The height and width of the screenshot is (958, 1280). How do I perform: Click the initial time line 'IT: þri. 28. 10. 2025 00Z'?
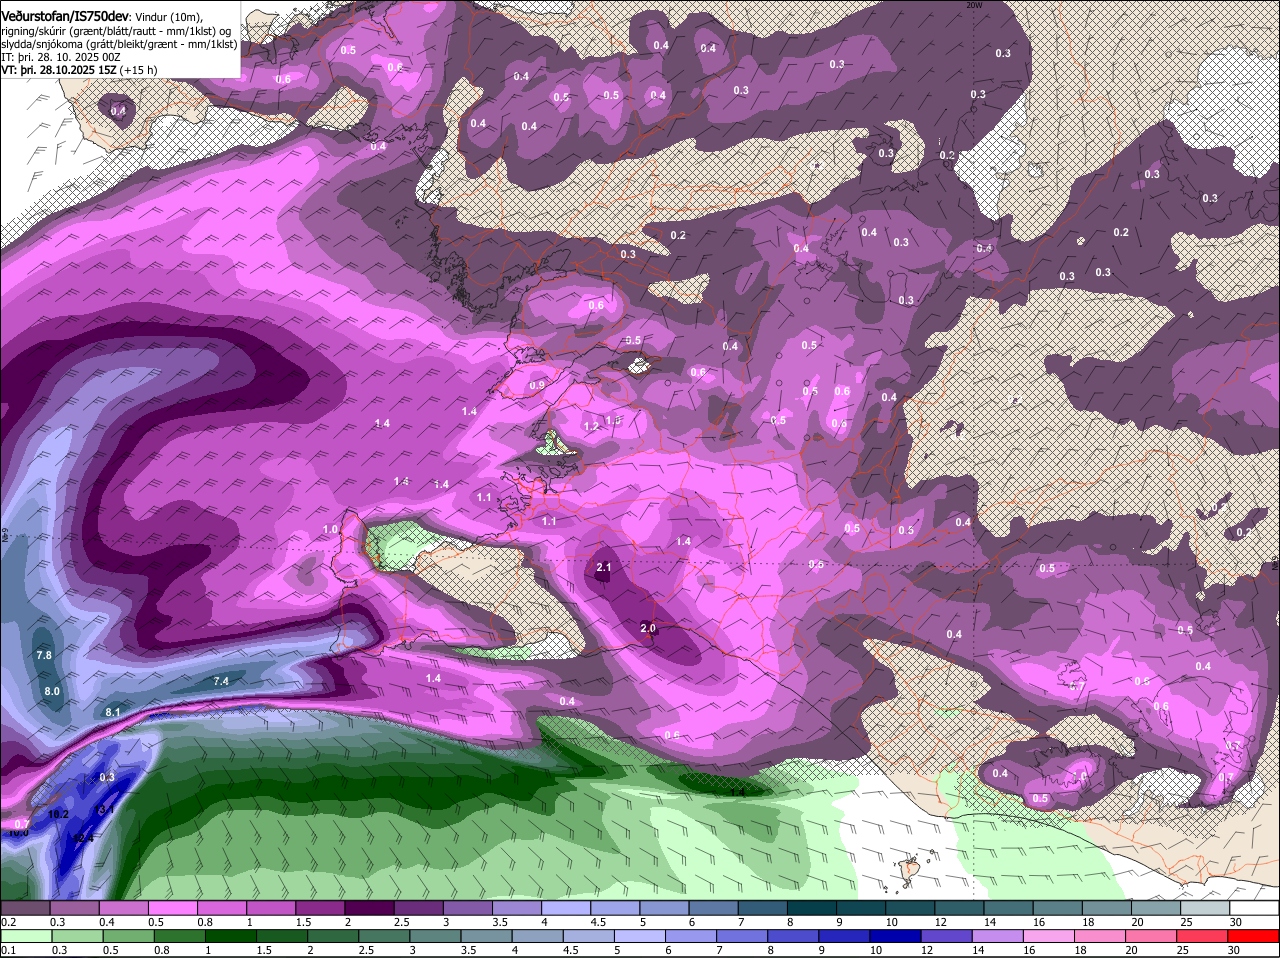click(61, 57)
